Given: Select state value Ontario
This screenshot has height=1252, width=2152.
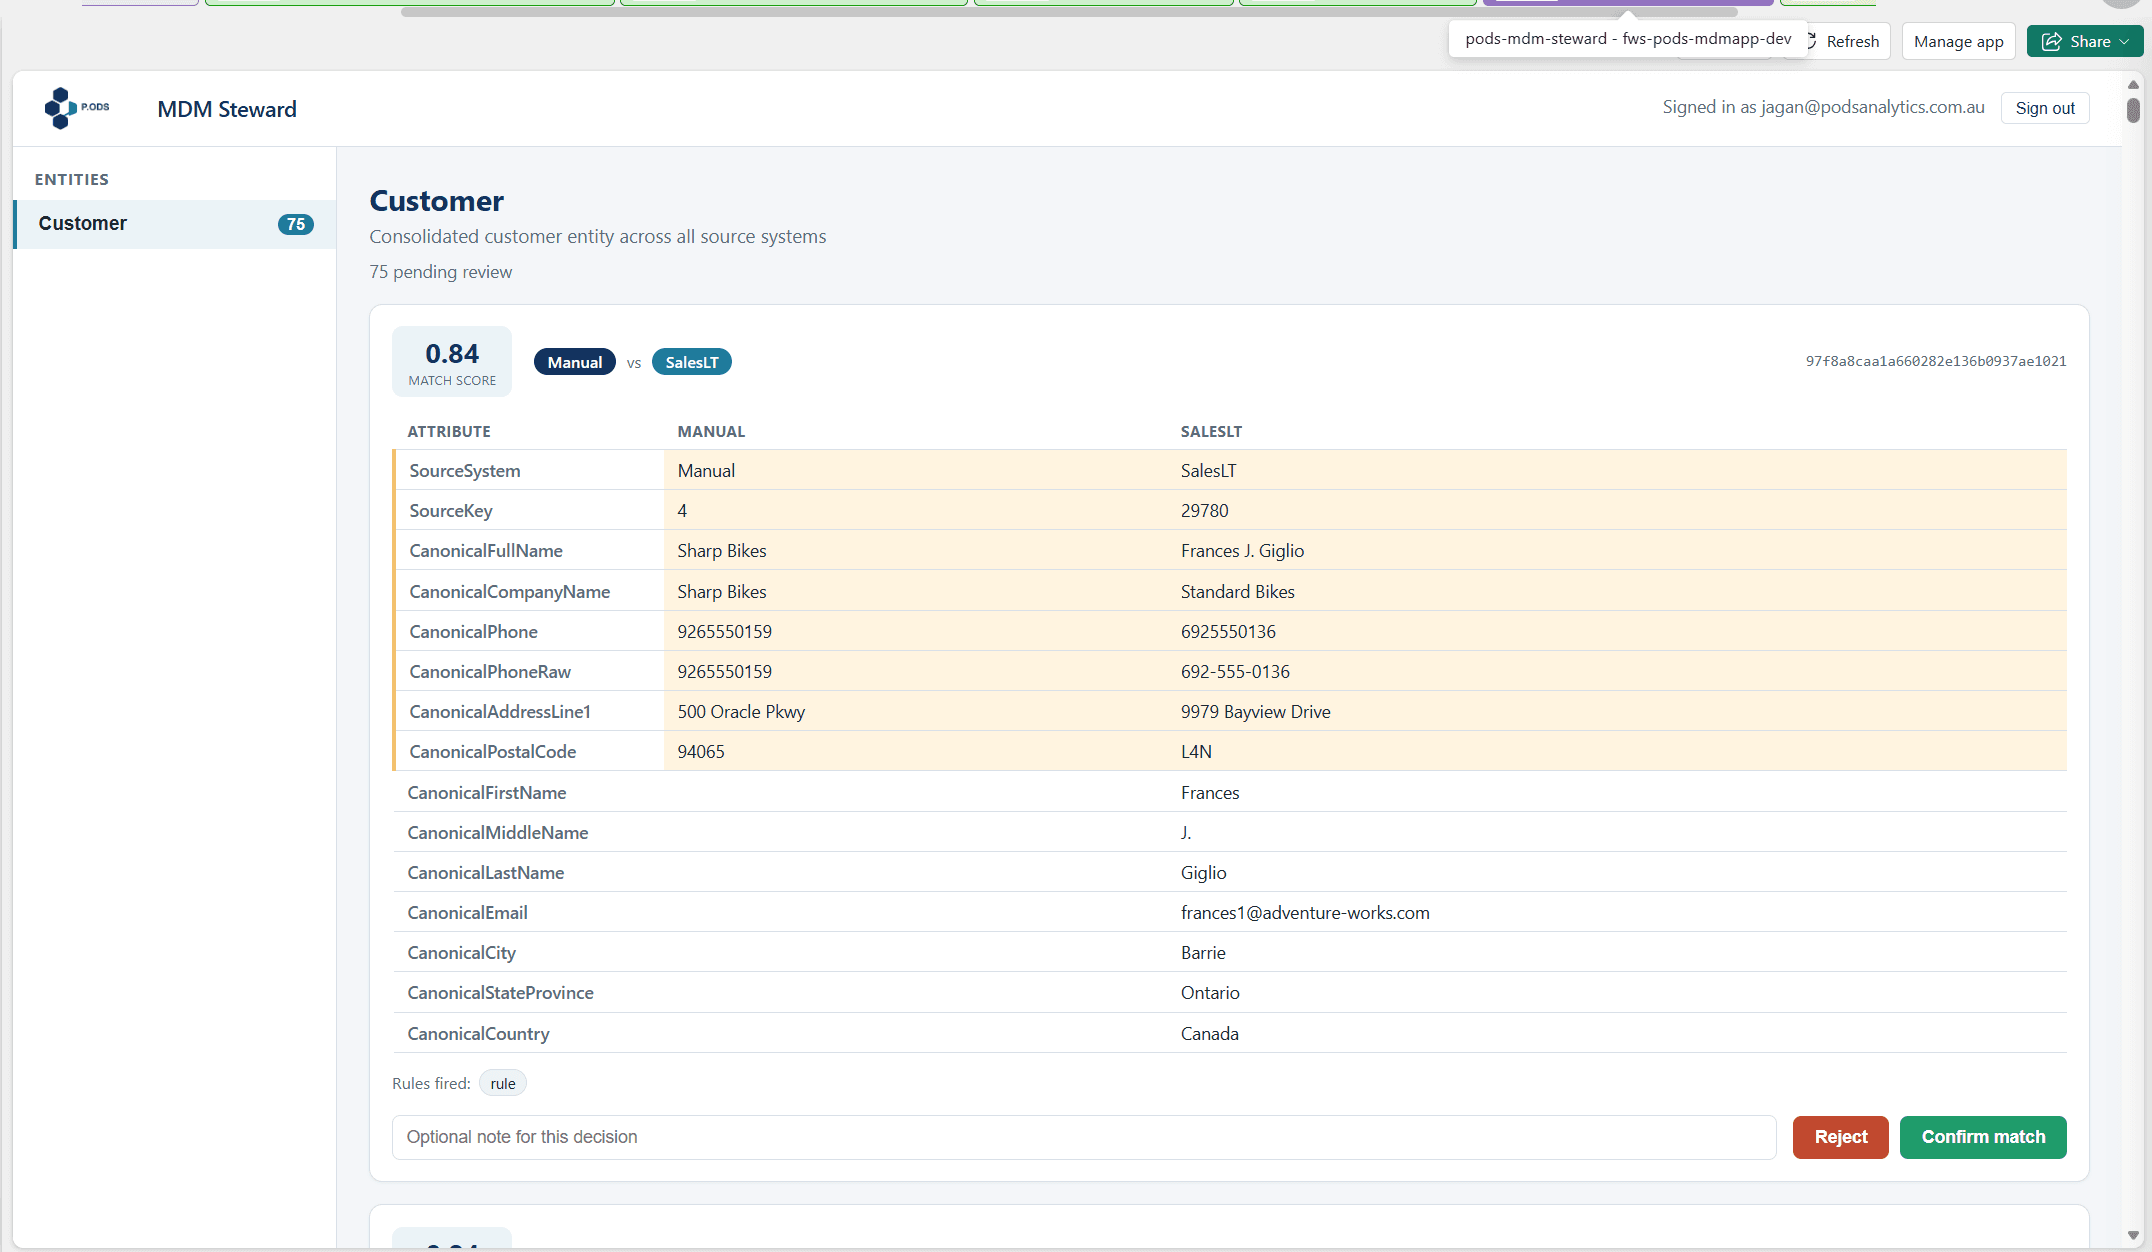Looking at the screenshot, I should [x=1210, y=993].
